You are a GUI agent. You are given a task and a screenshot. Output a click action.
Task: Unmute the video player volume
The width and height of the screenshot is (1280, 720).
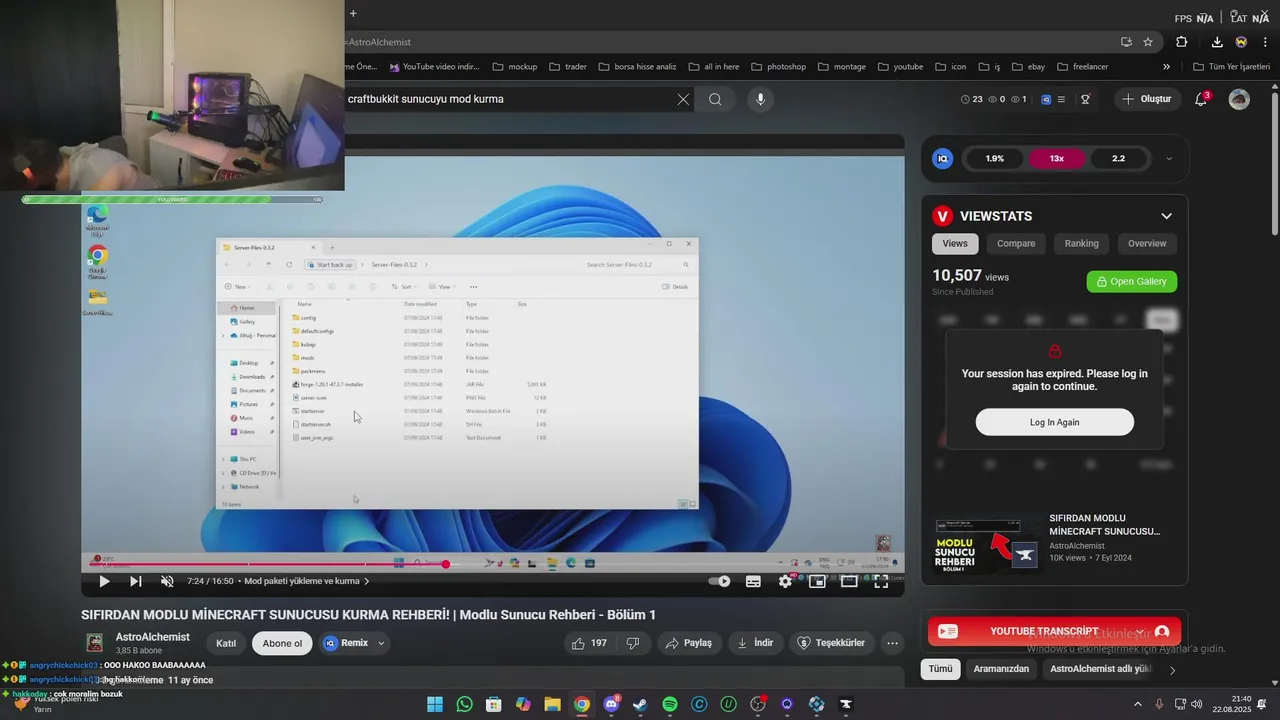[x=167, y=581]
